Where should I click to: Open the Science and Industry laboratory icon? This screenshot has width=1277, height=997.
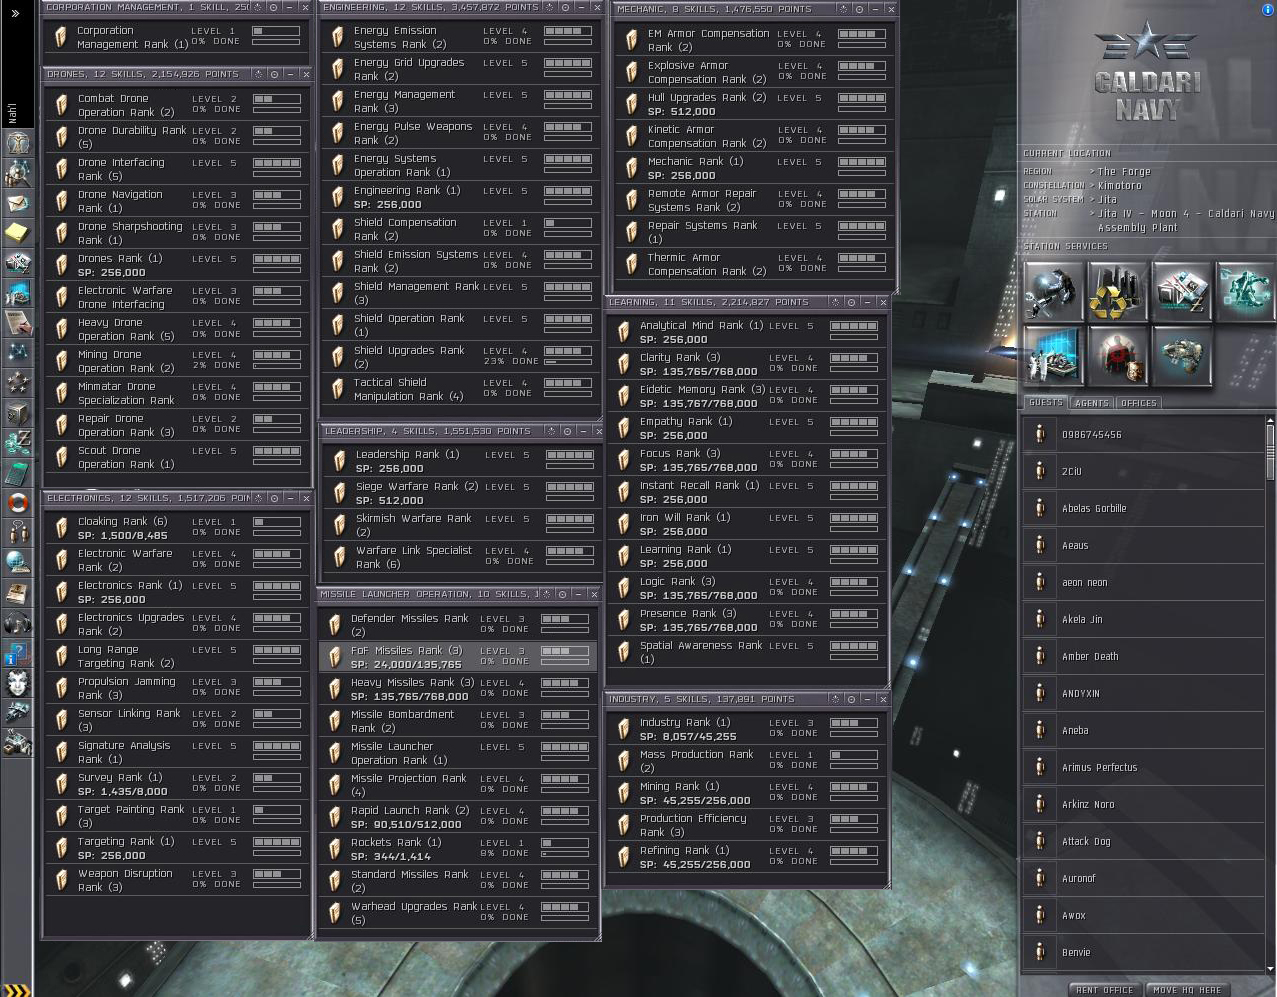pyautogui.click(x=1054, y=355)
